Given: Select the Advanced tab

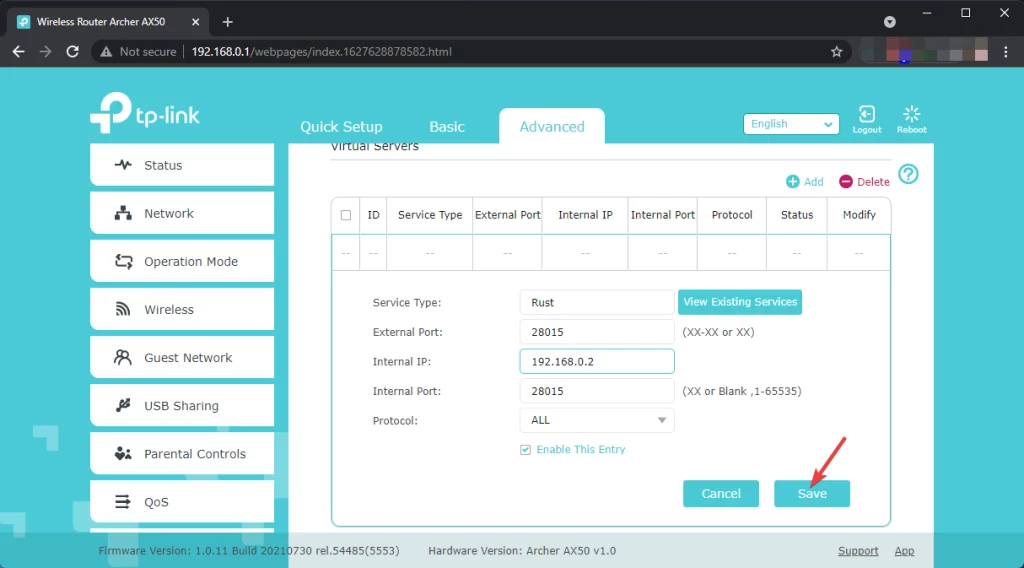Looking at the screenshot, I should click(552, 127).
